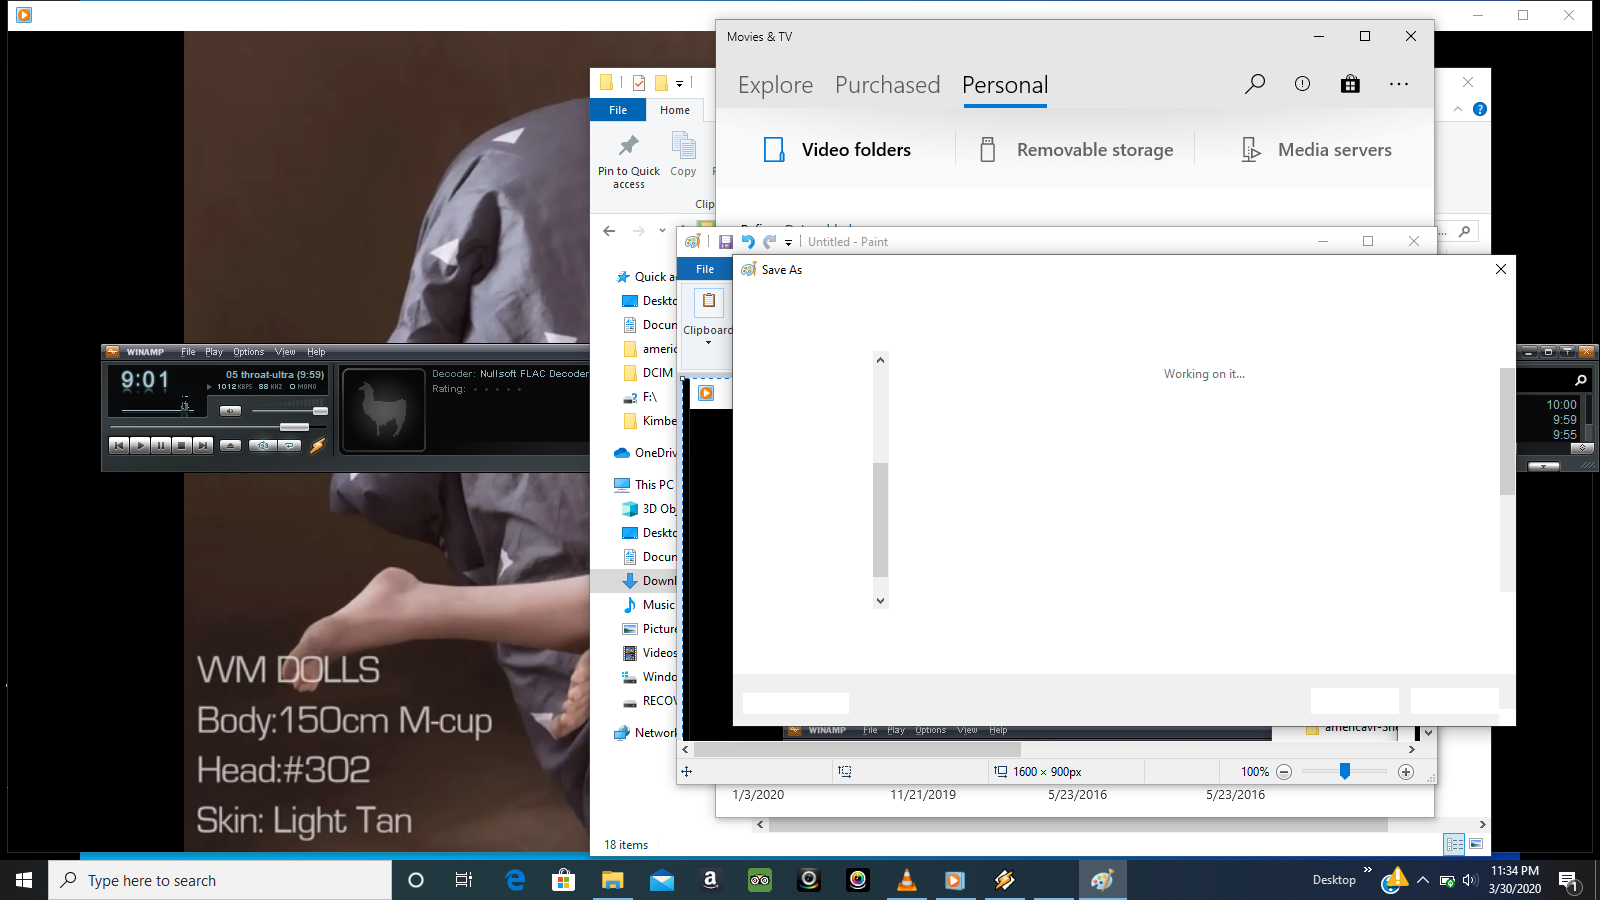The height and width of the screenshot is (900, 1600).
Task: Click the Windows Start button
Action: 24,880
